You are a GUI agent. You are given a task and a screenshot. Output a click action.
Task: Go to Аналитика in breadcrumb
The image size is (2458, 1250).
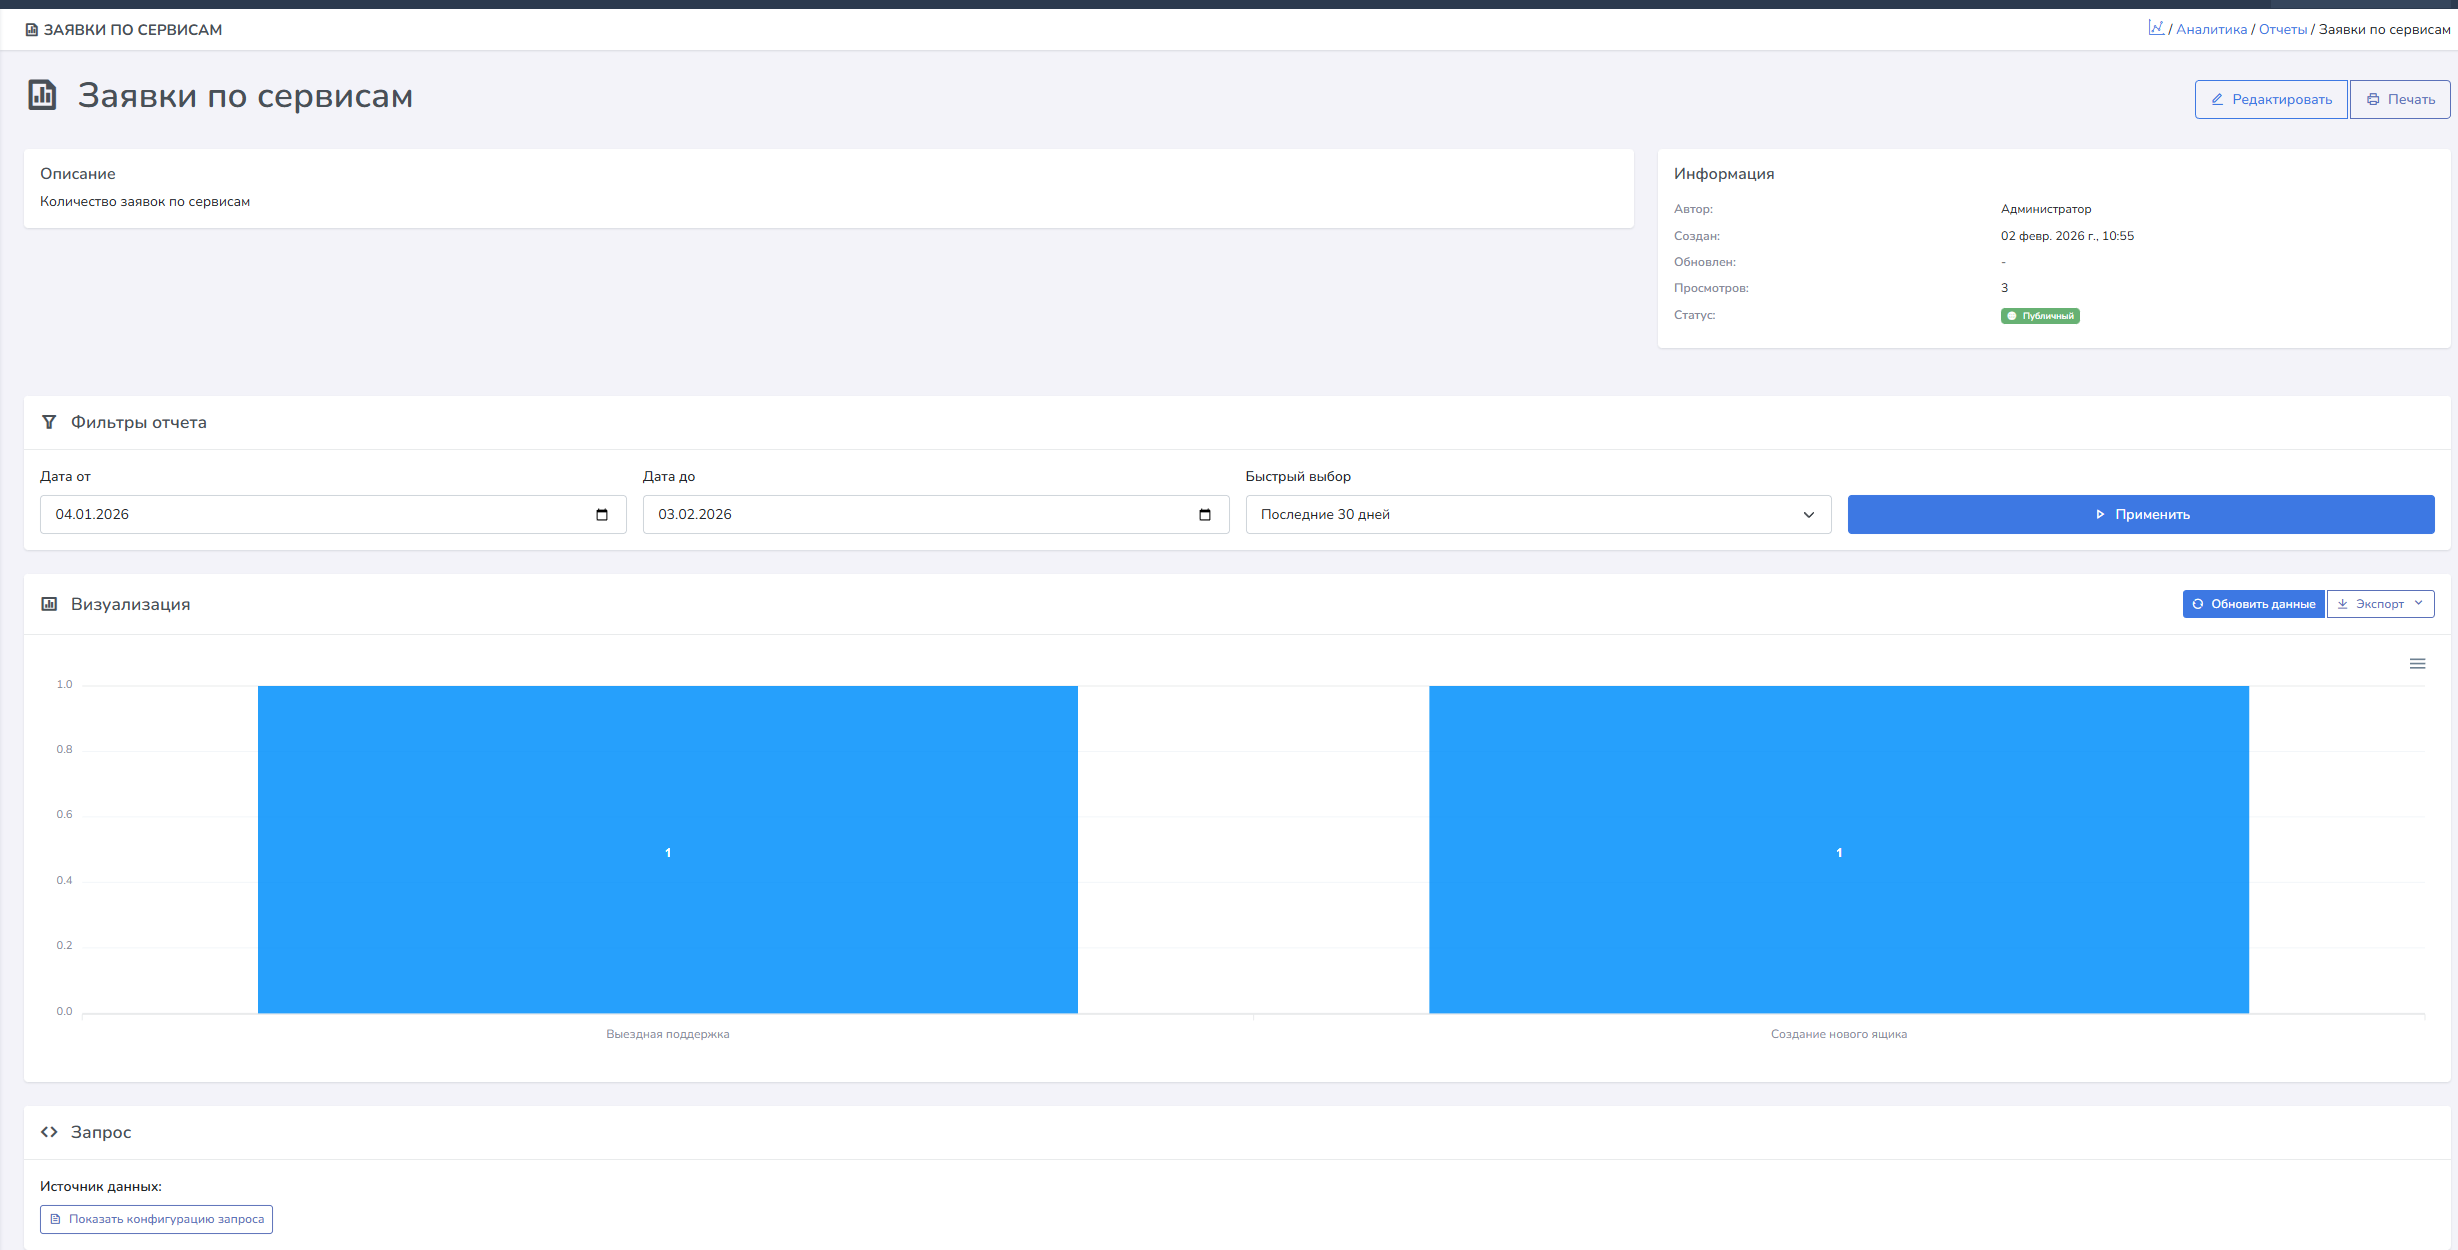(x=2211, y=30)
